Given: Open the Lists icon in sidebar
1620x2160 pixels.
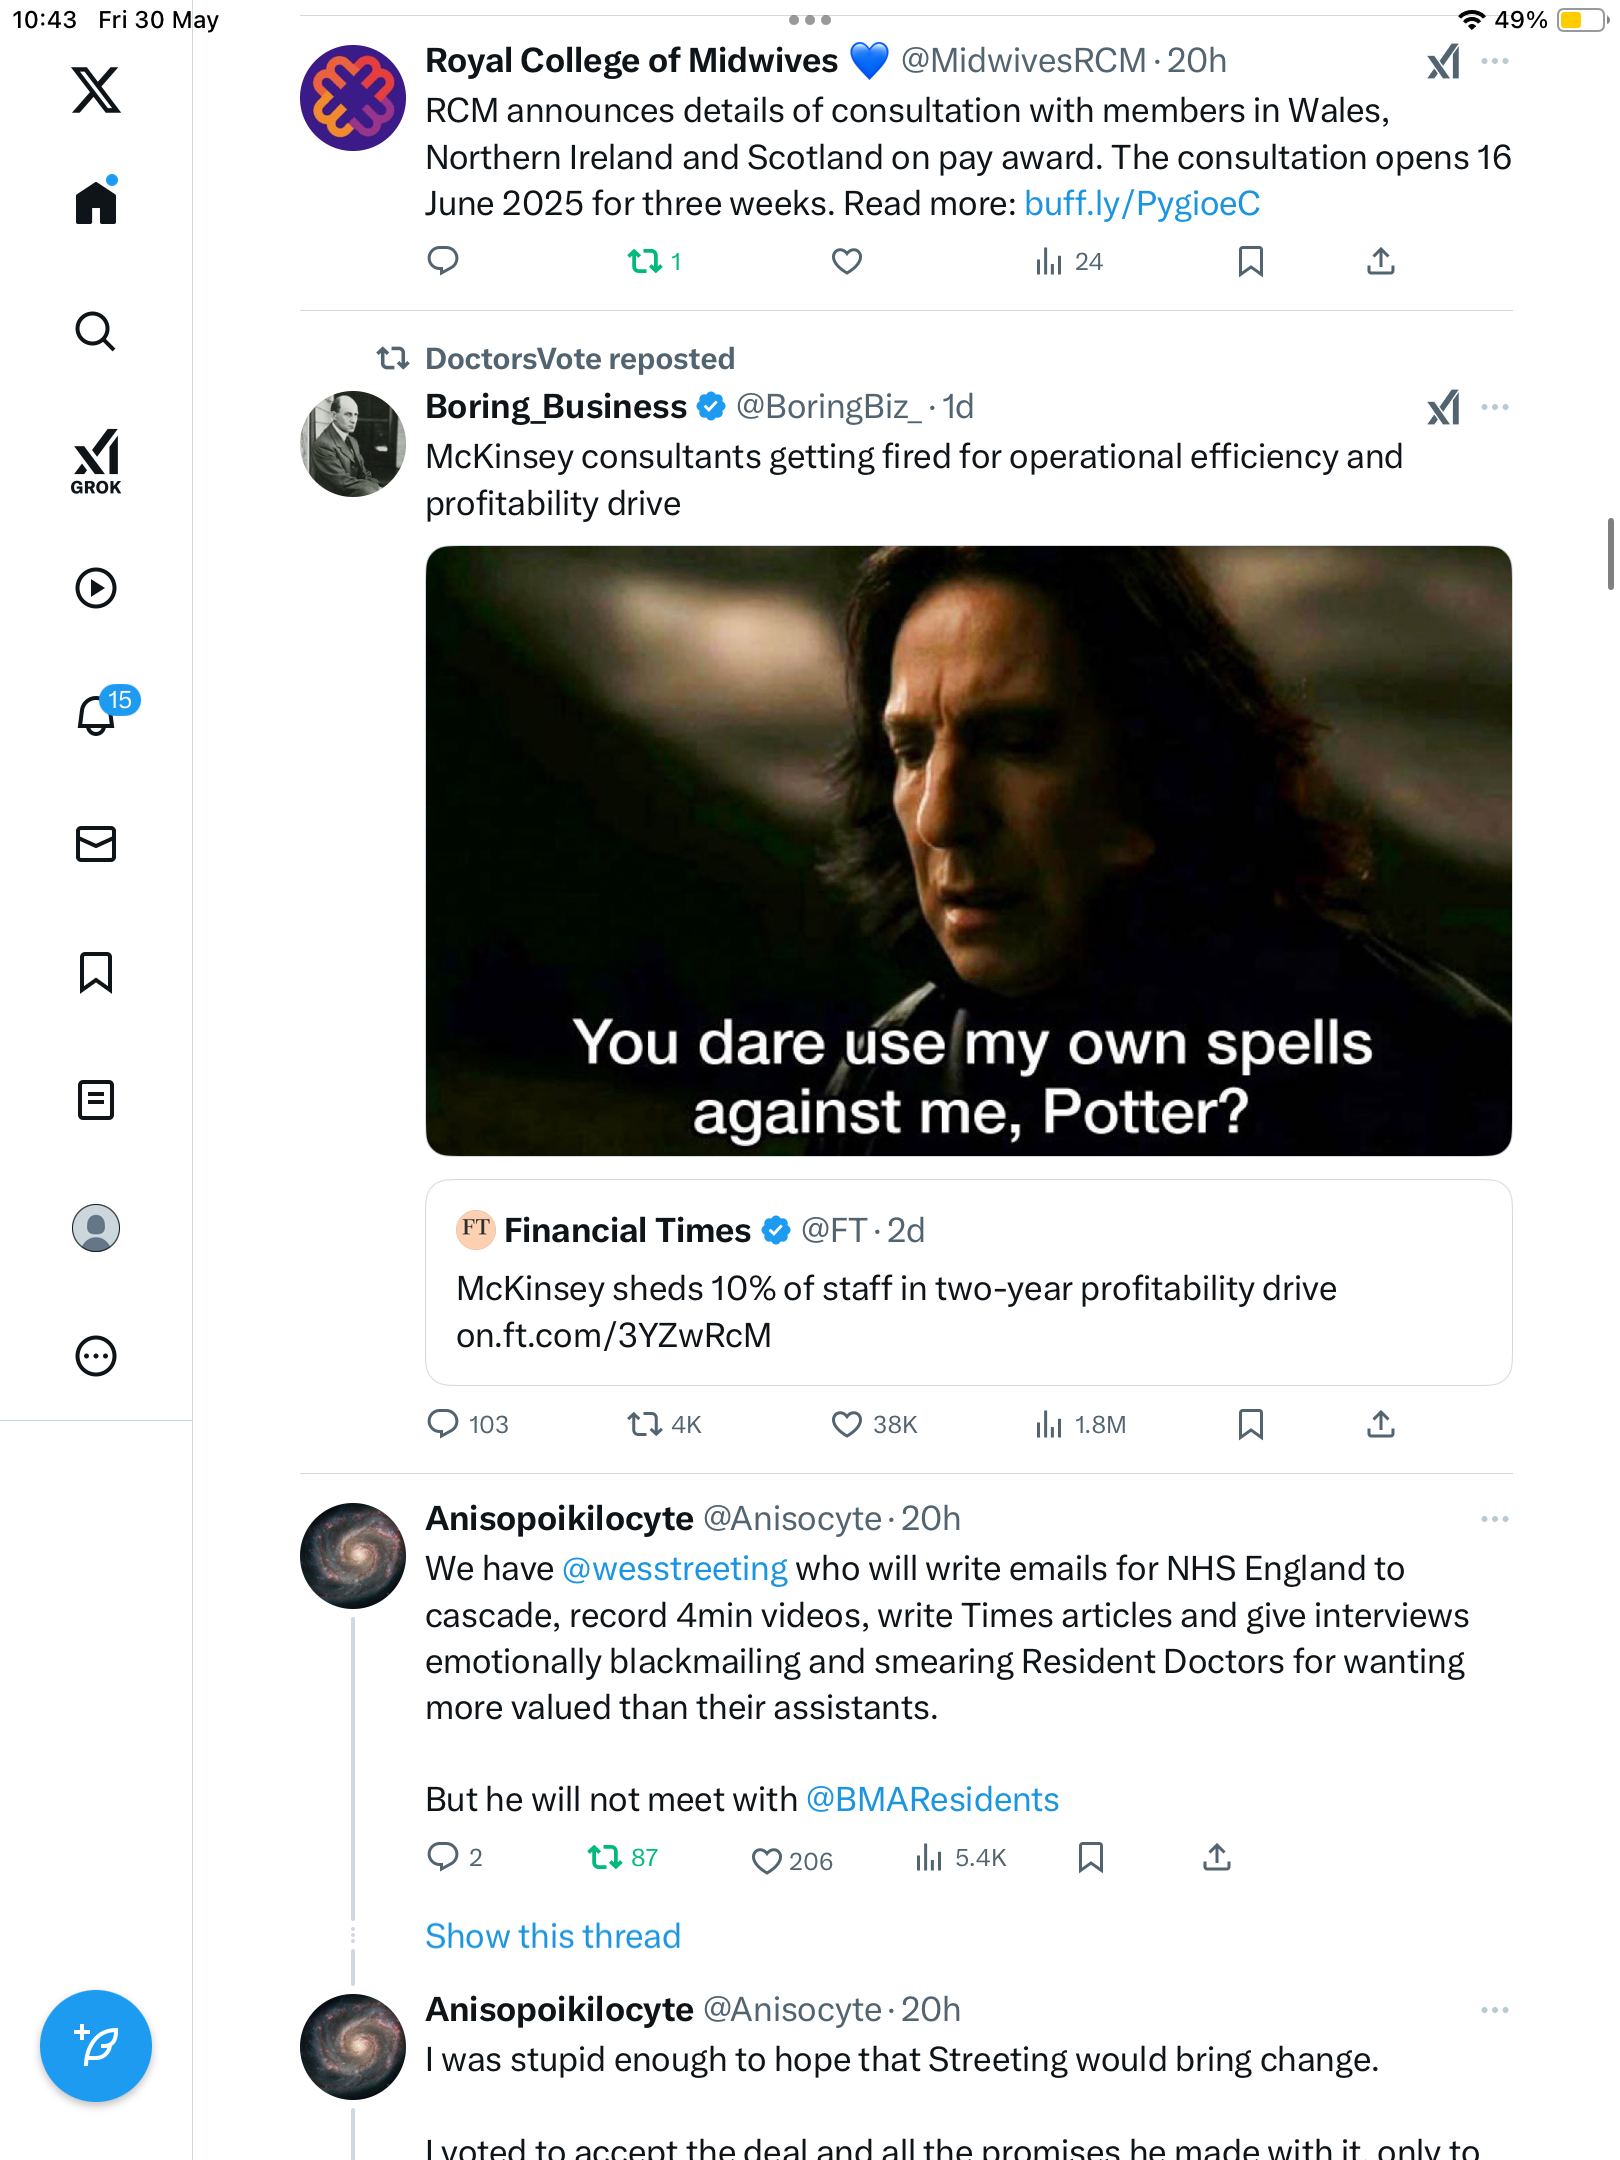Looking at the screenshot, I should click(x=96, y=1100).
